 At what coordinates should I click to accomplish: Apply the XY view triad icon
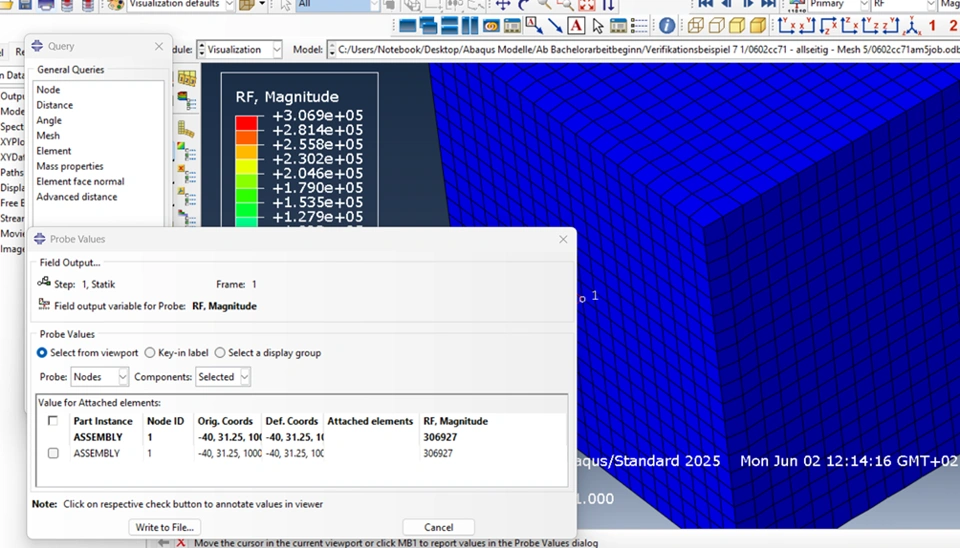(x=787, y=26)
